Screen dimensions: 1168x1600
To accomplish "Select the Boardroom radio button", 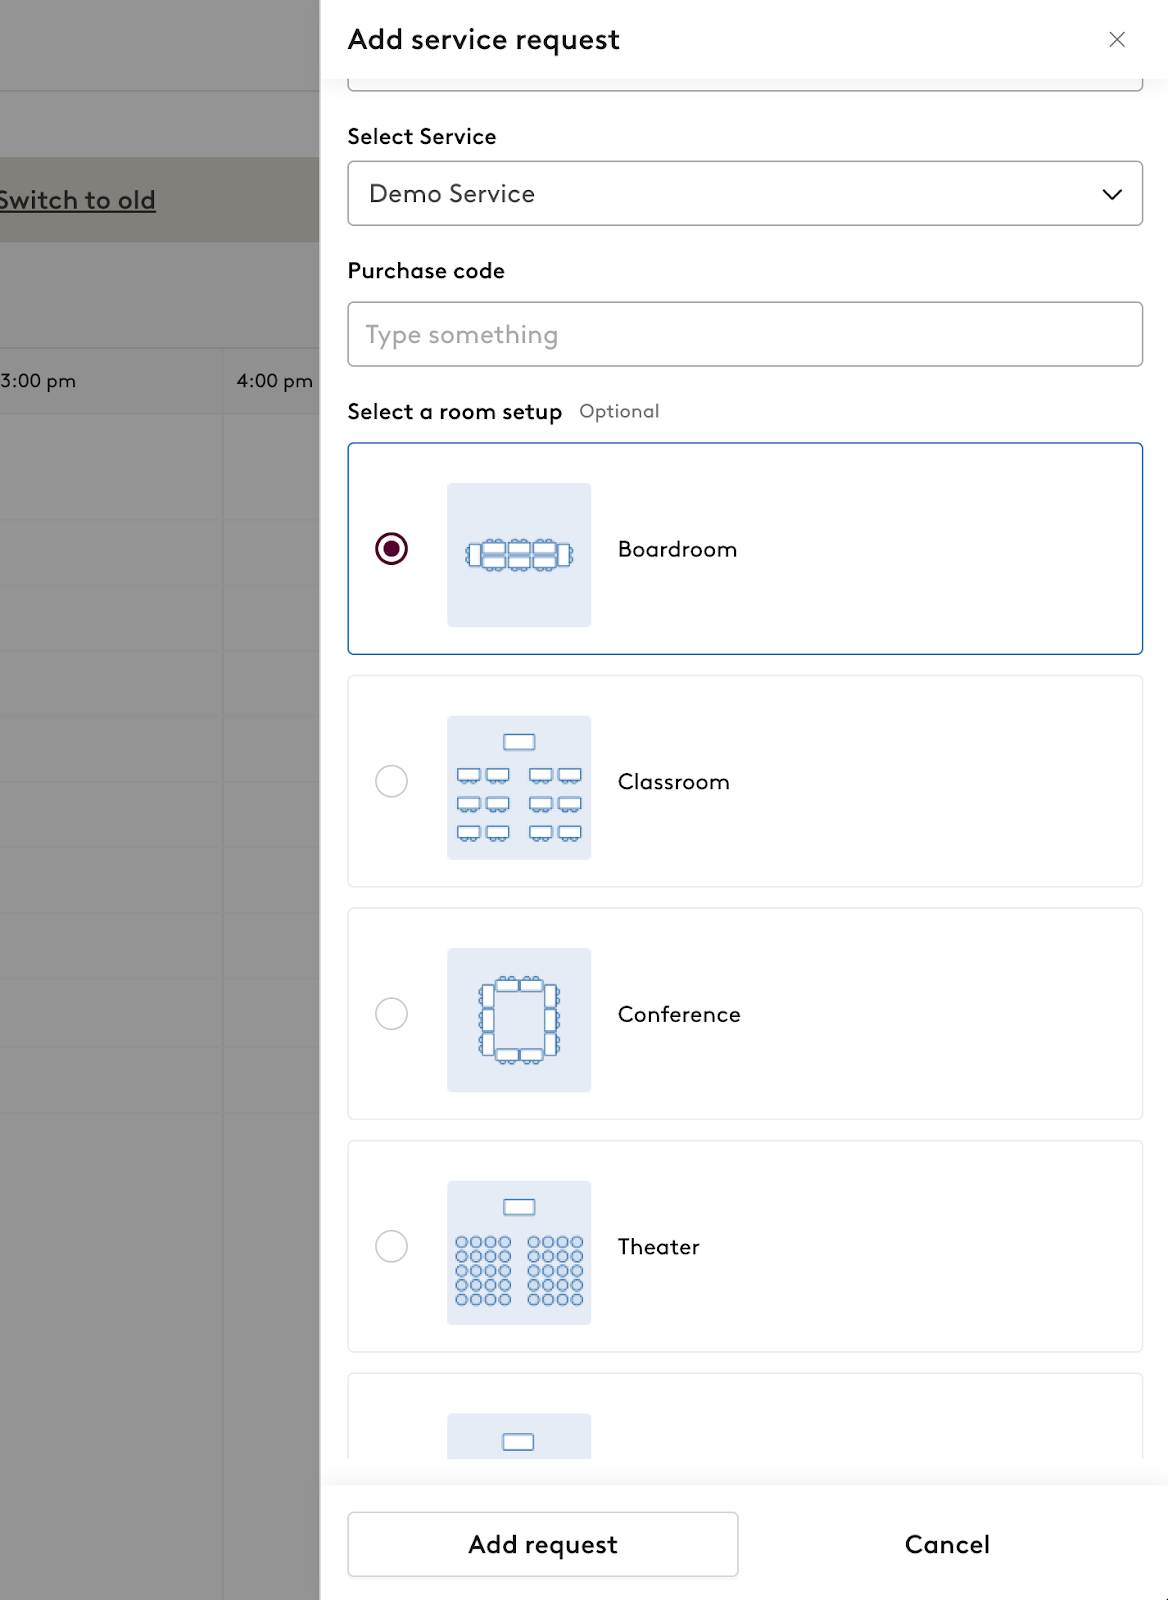I will point(391,548).
